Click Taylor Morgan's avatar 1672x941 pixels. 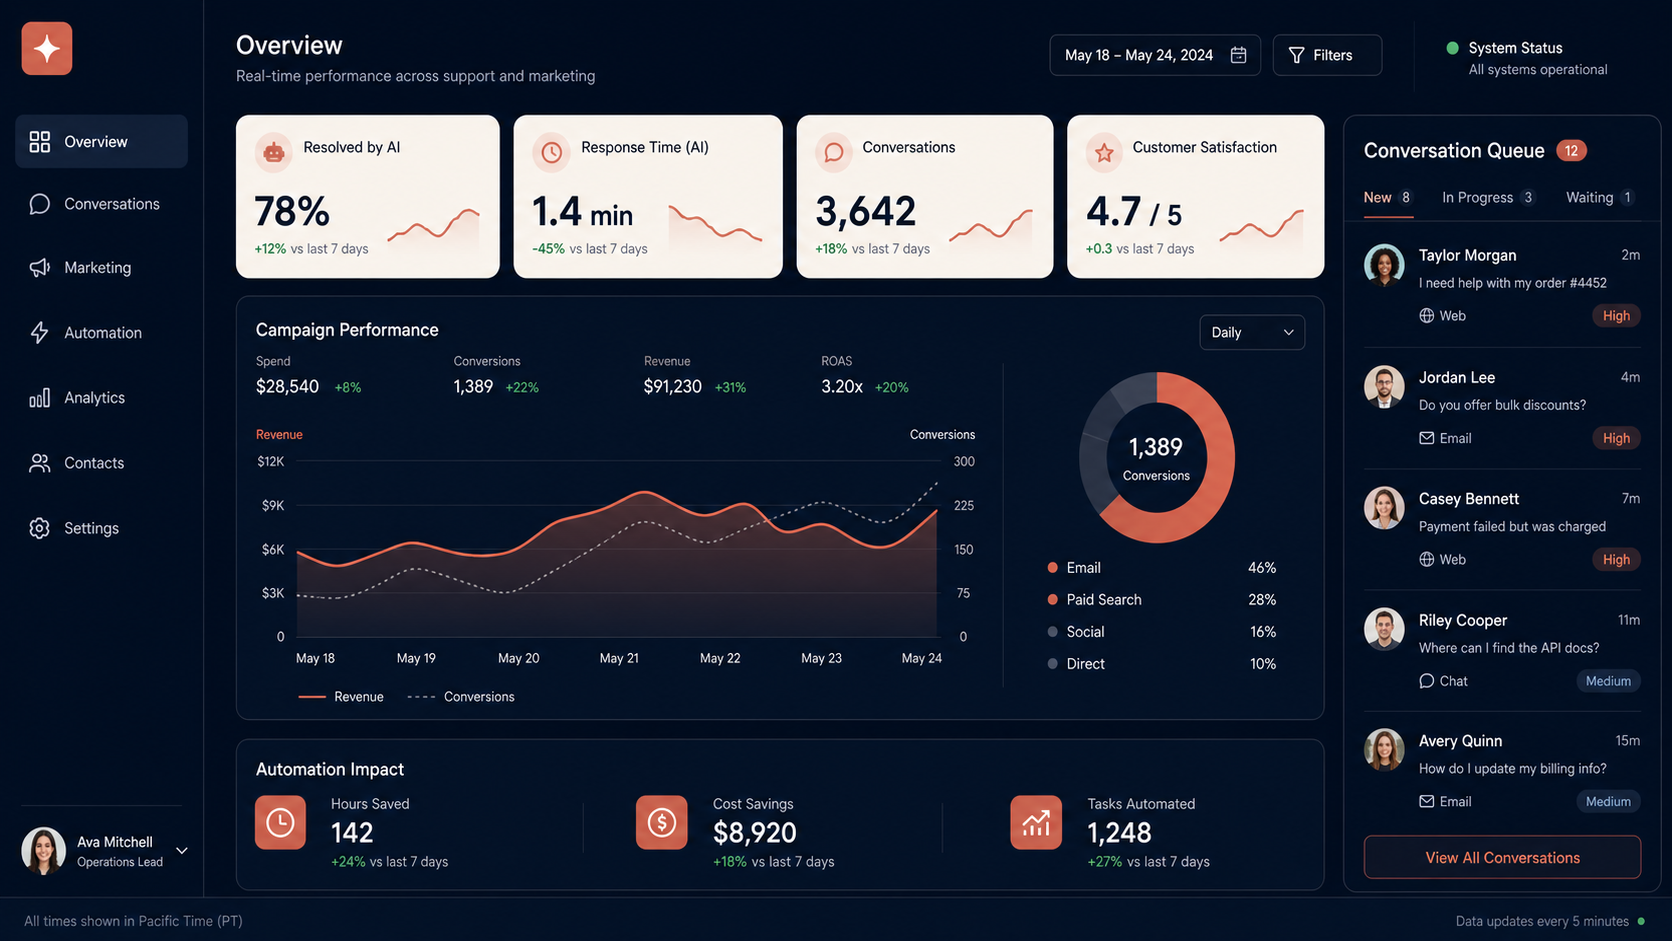point(1384,265)
